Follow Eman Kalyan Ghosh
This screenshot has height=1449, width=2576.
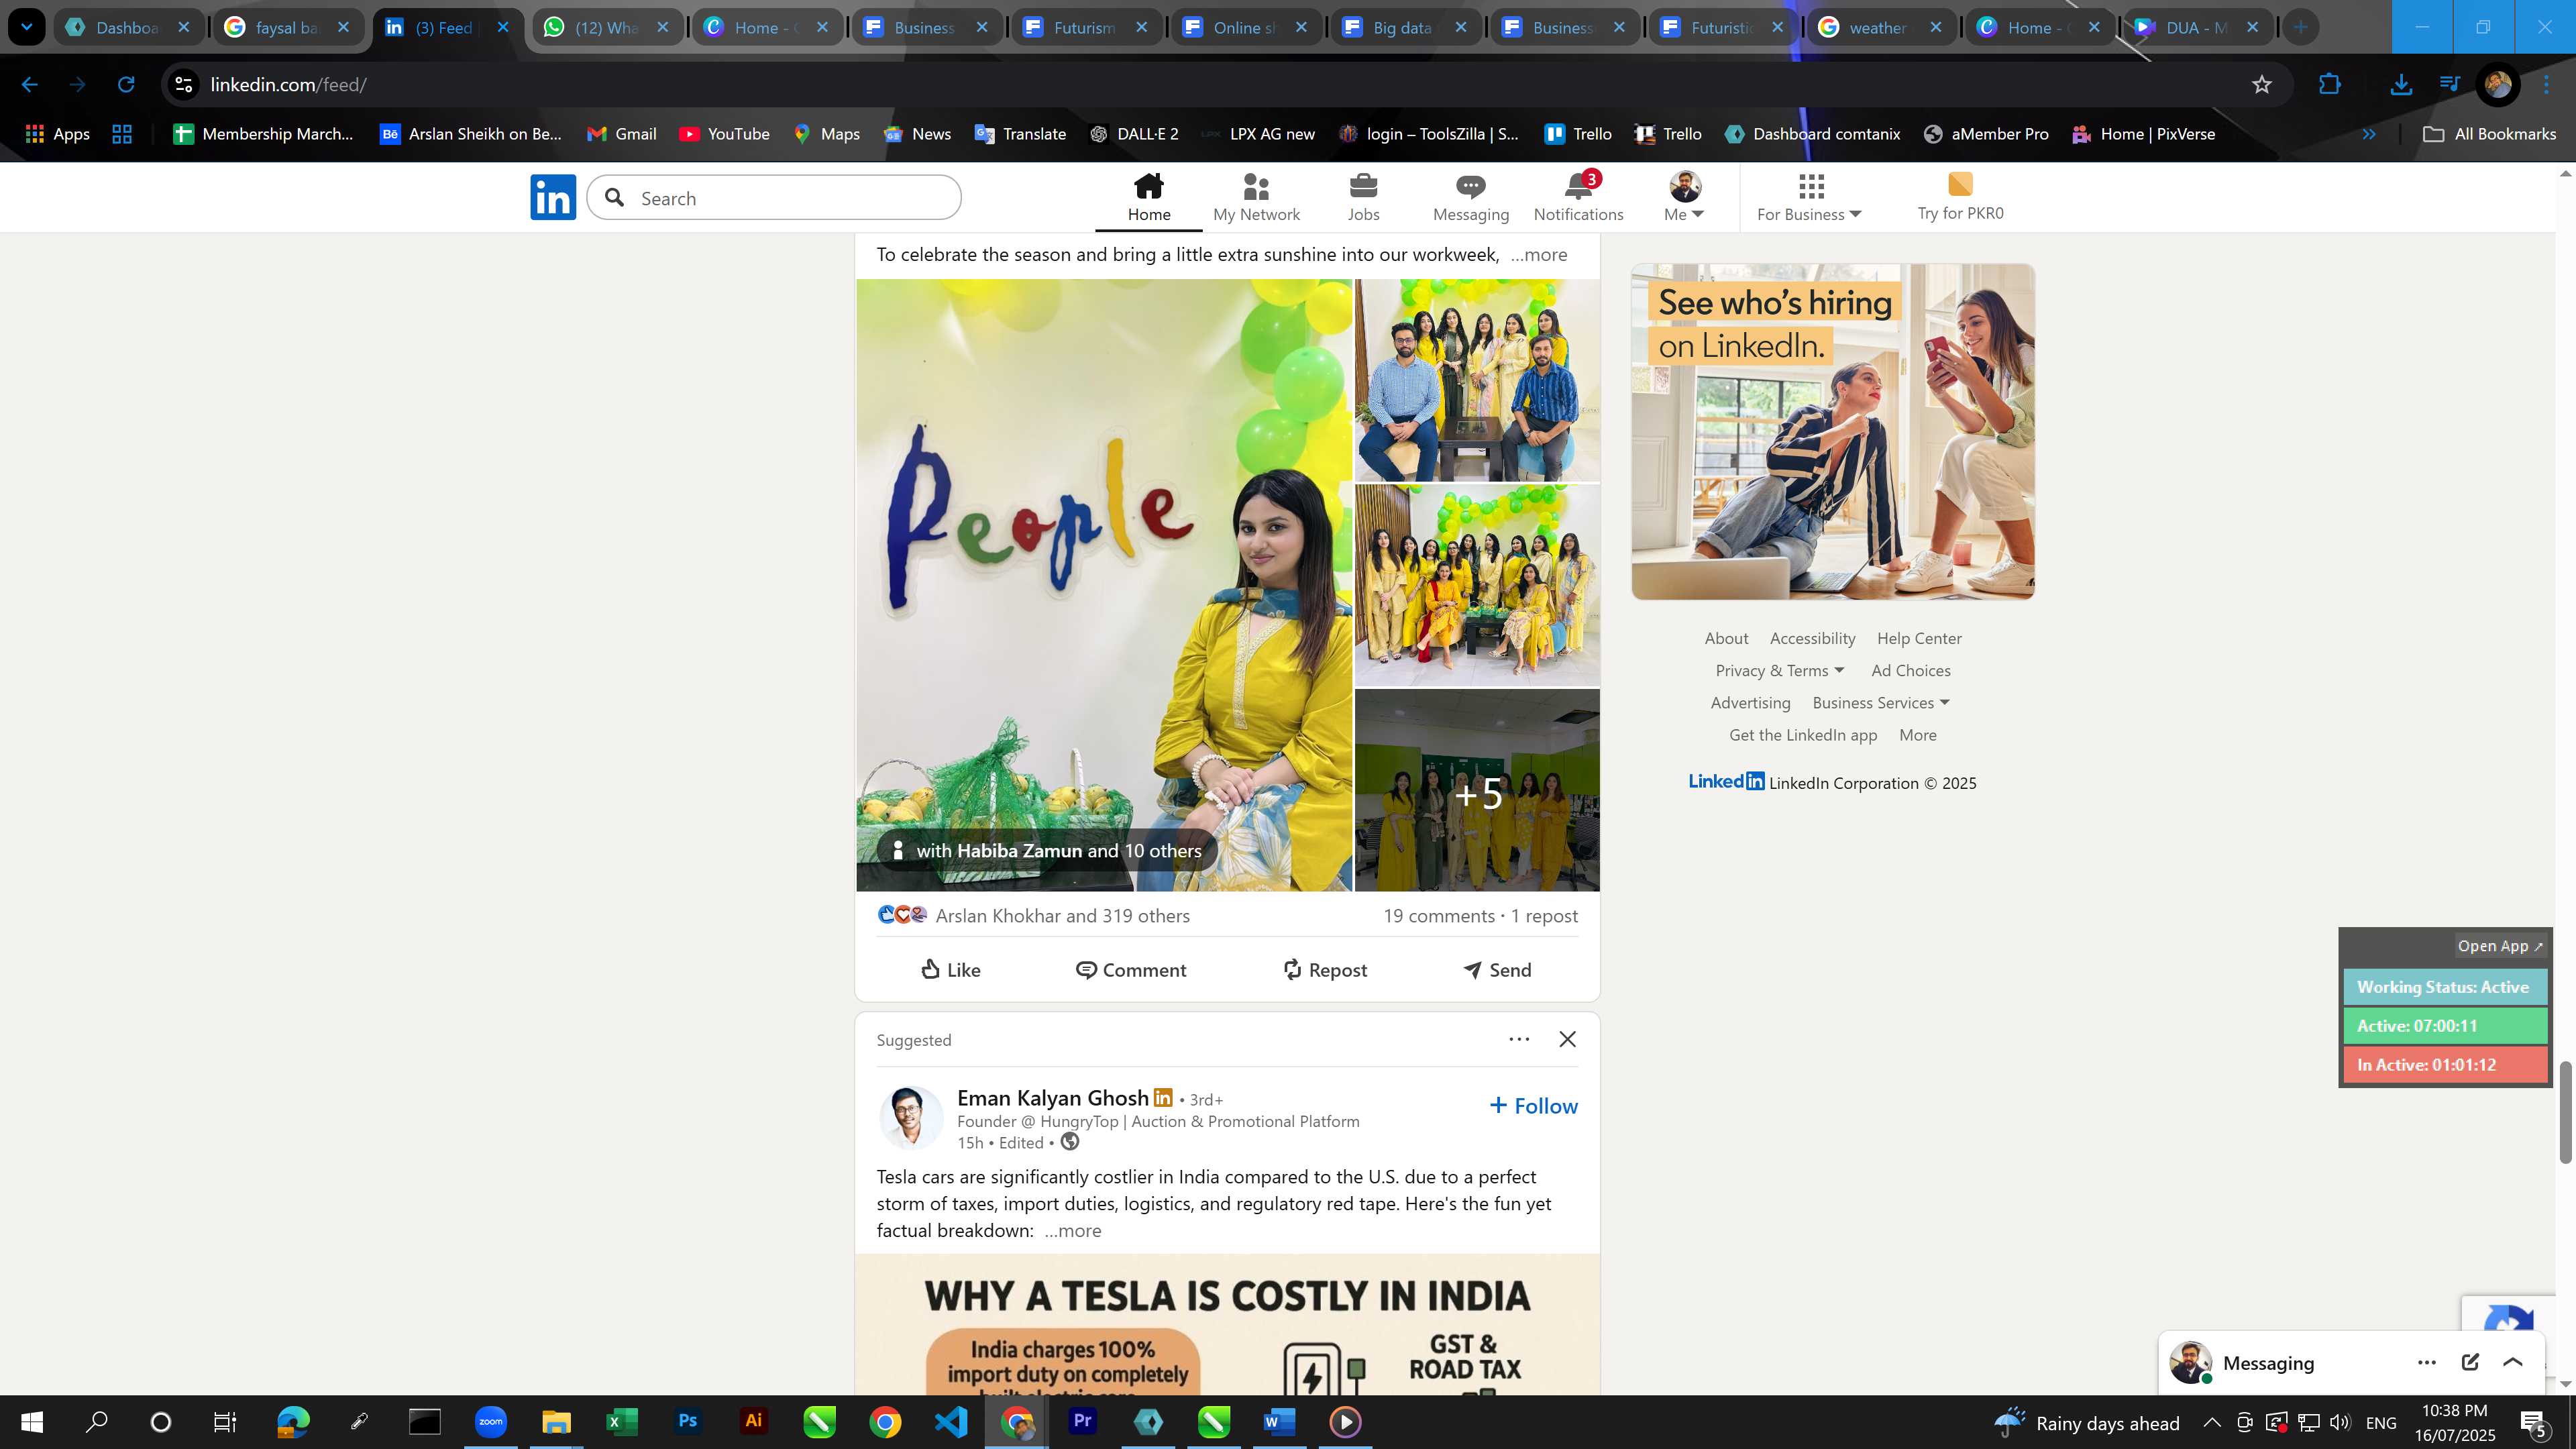tap(1533, 1105)
